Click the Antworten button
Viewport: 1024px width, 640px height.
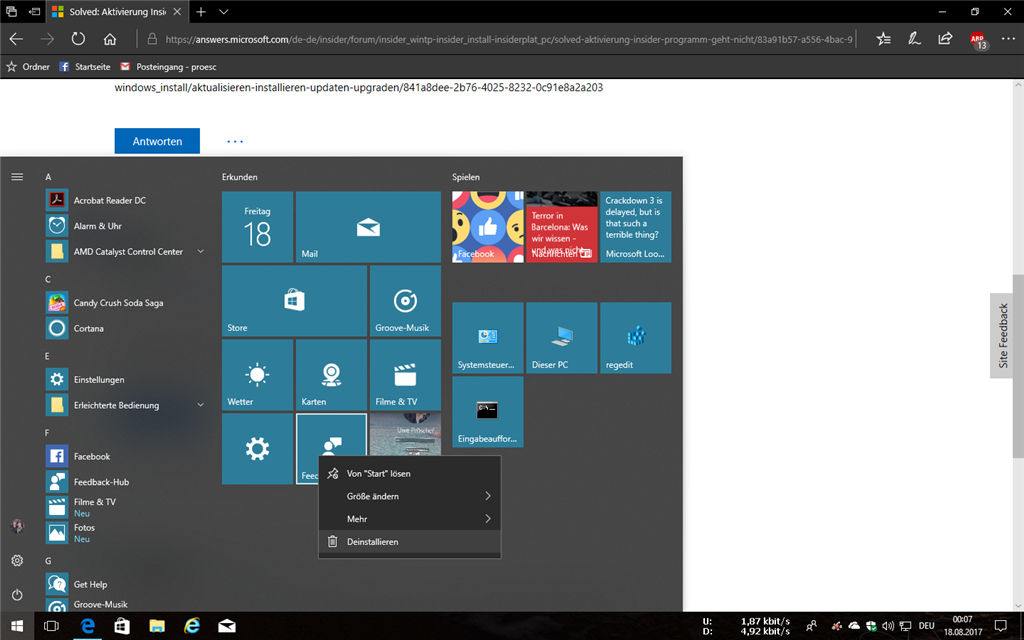click(157, 141)
